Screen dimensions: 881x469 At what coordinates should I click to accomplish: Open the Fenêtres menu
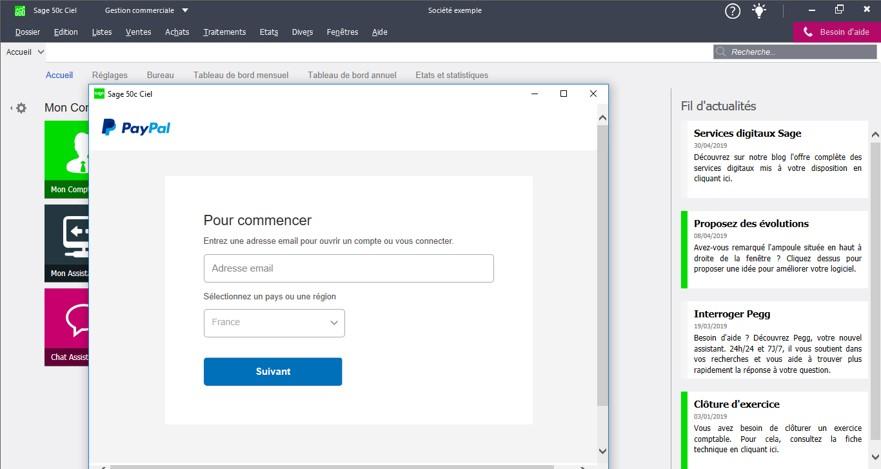click(x=342, y=32)
